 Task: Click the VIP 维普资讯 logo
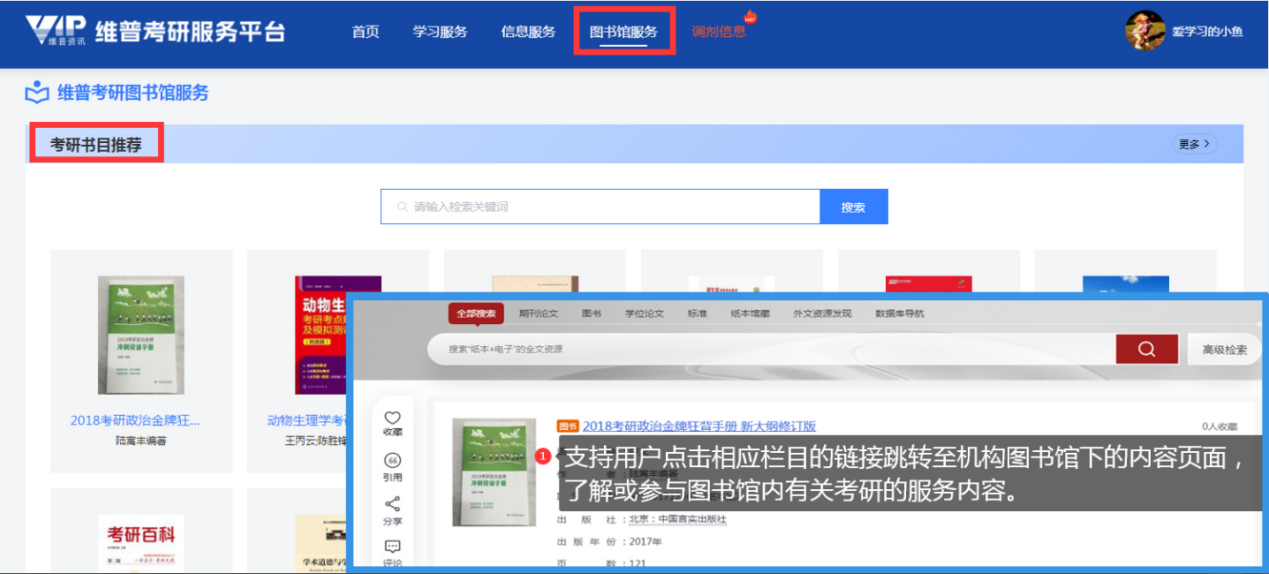pyautogui.click(x=55, y=31)
